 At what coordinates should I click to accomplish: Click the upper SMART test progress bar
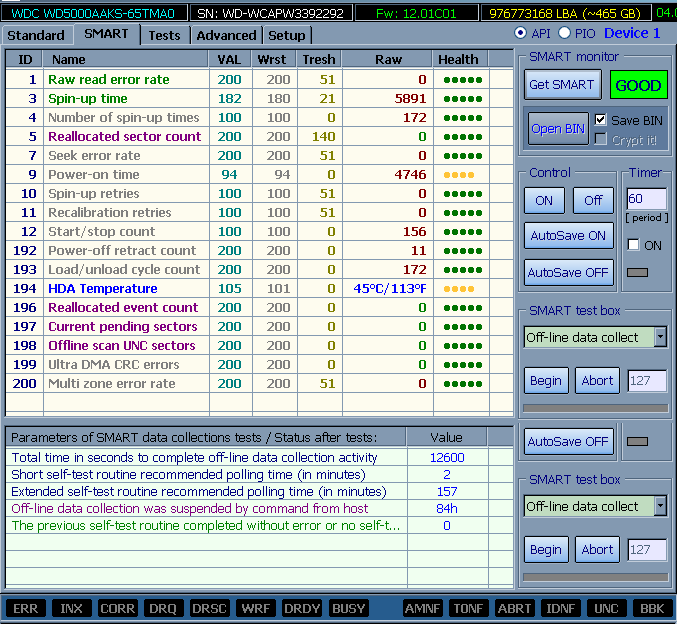coord(595,408)
